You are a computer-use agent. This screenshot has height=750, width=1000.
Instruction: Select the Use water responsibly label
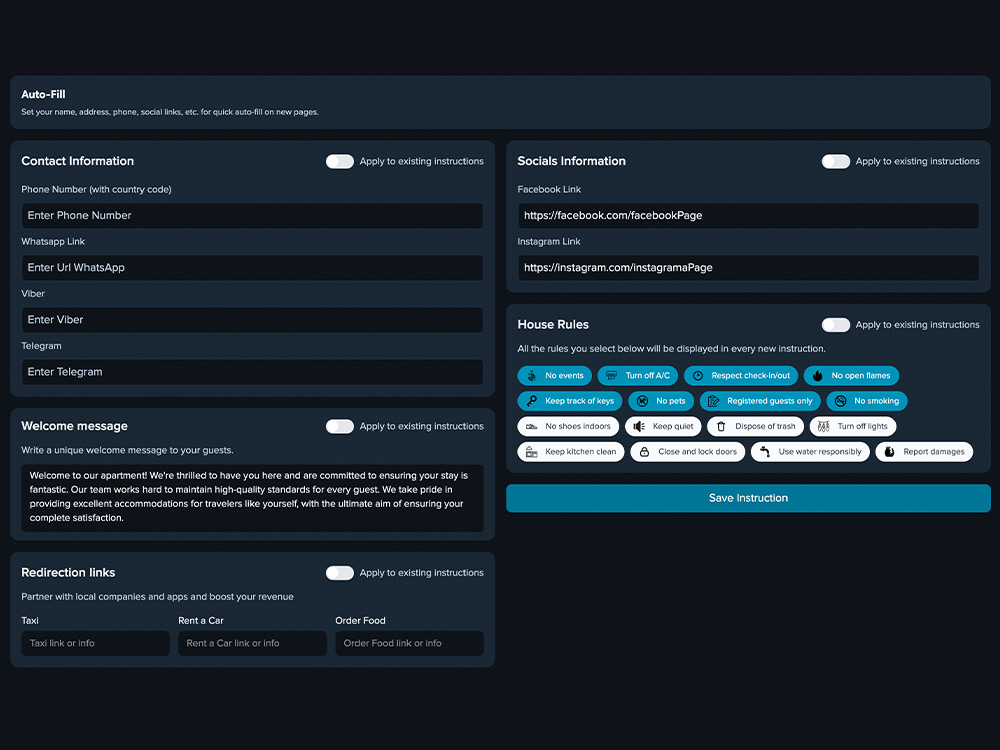(x=820, y=452)
